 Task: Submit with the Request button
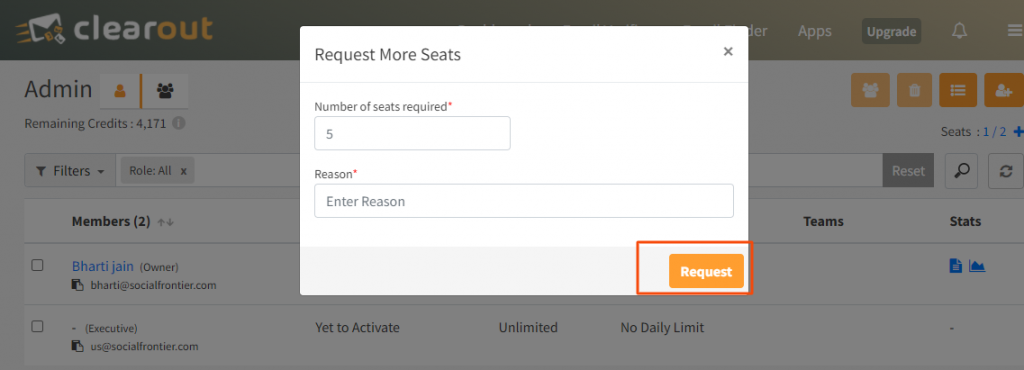[706, 271]
